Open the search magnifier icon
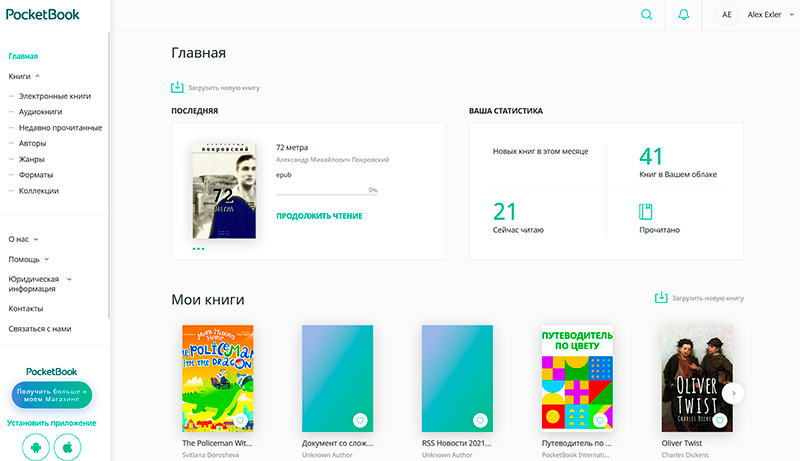 click(x=646, y=14)
